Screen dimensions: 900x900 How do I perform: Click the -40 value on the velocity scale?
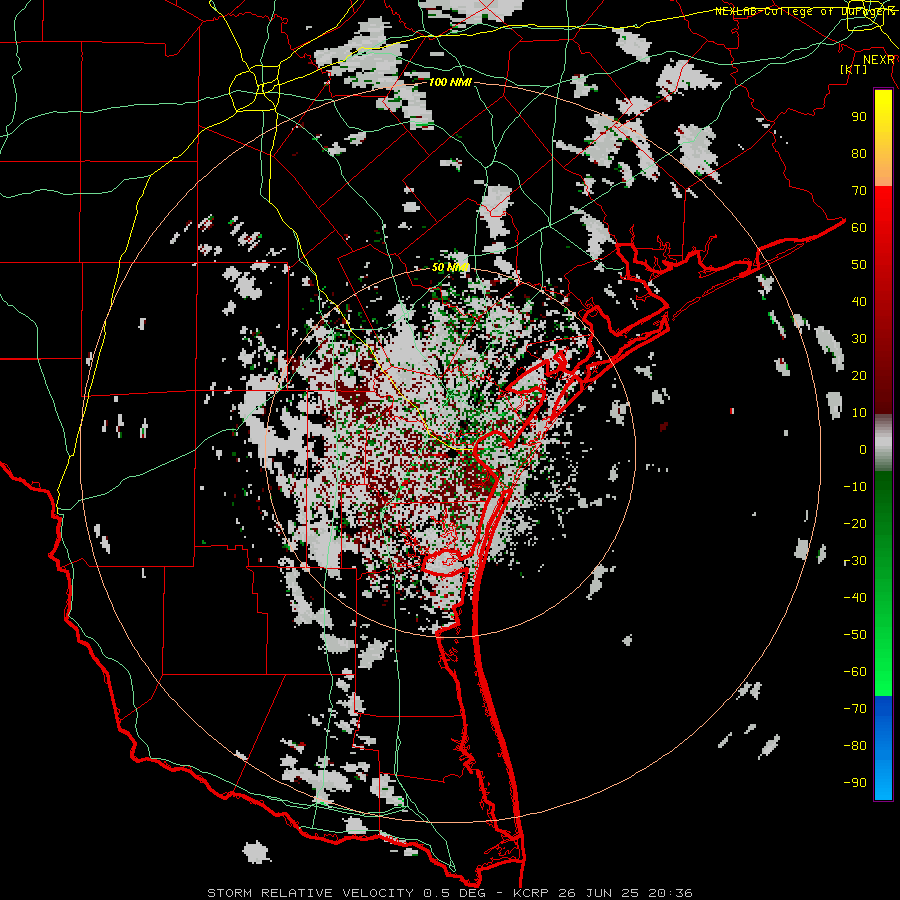[x=855, y=598]
